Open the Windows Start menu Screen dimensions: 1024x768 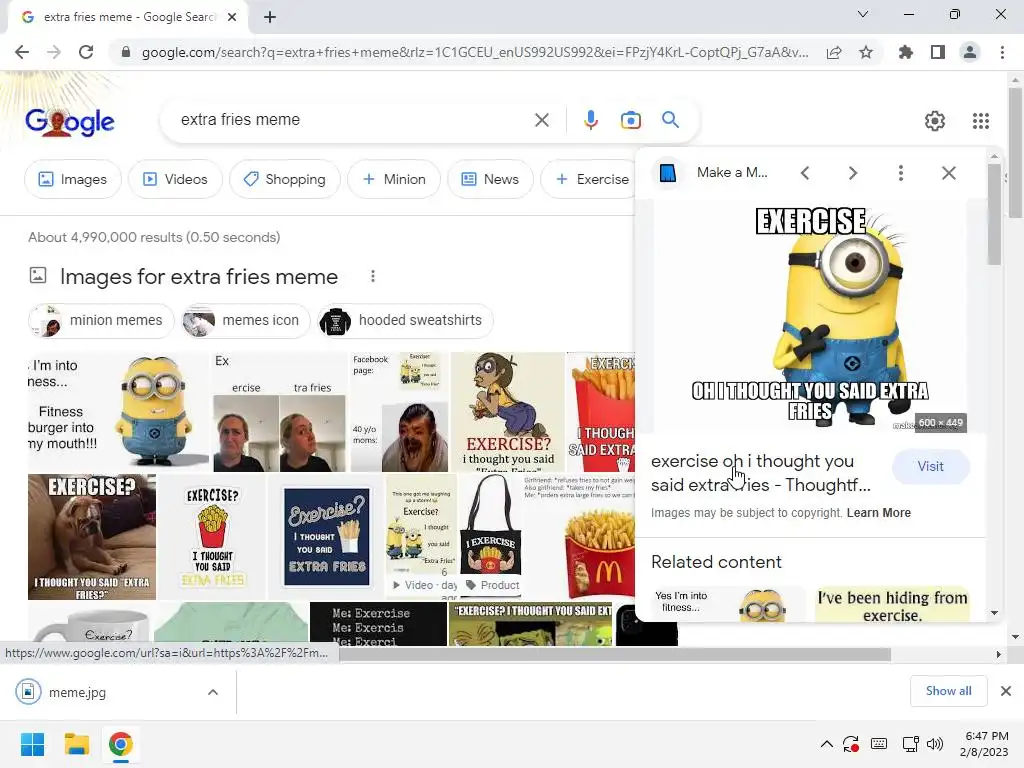pos(32,744)
